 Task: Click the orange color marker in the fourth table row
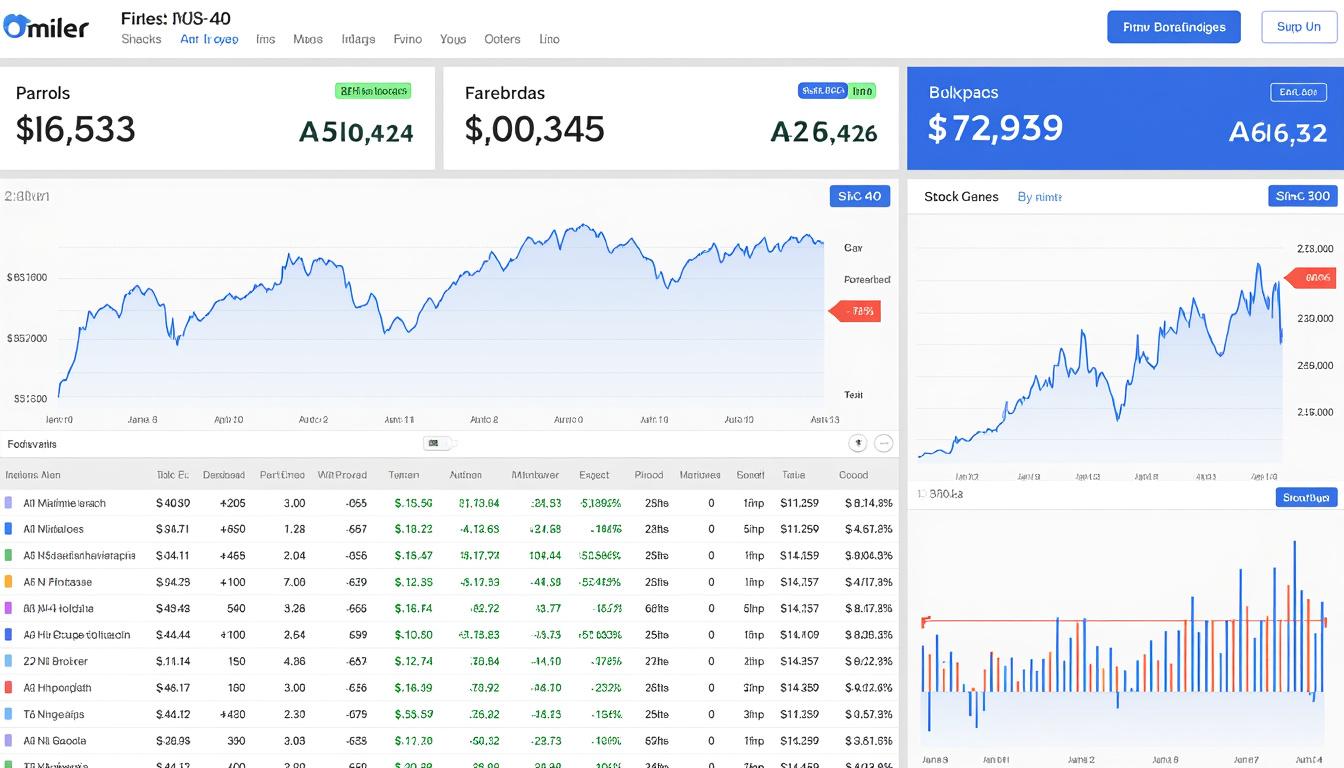(9, 582)
